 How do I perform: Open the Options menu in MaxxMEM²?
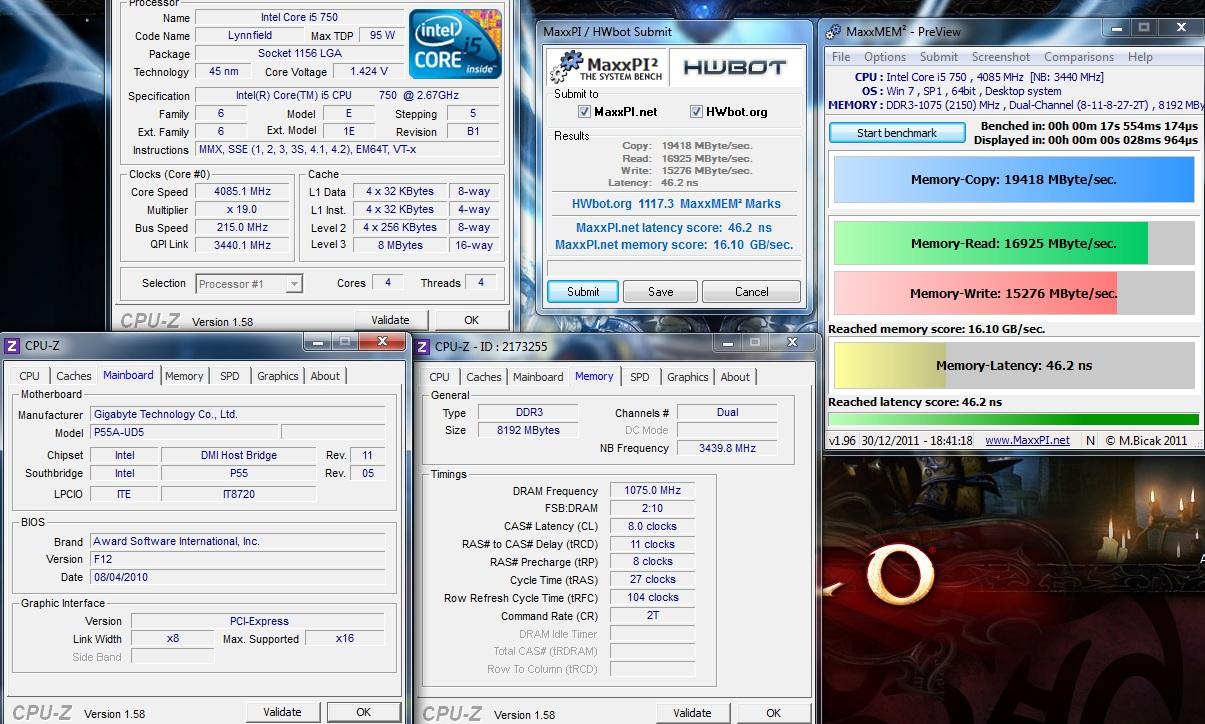[884, 57]
